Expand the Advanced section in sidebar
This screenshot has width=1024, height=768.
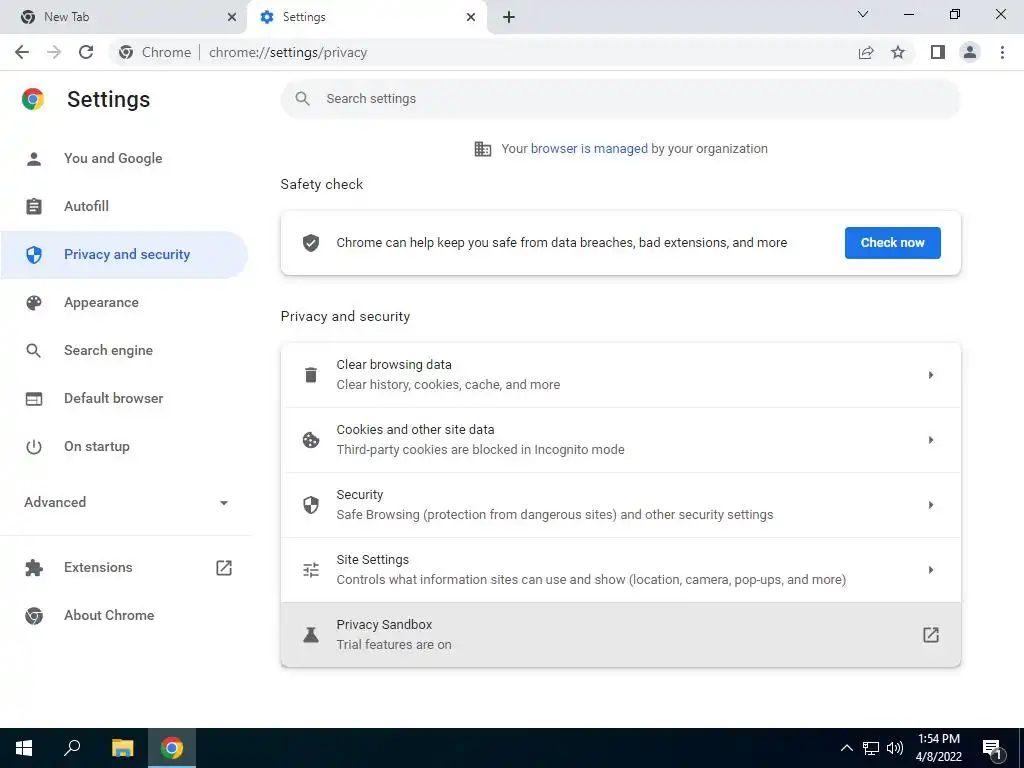pos(126,502)
